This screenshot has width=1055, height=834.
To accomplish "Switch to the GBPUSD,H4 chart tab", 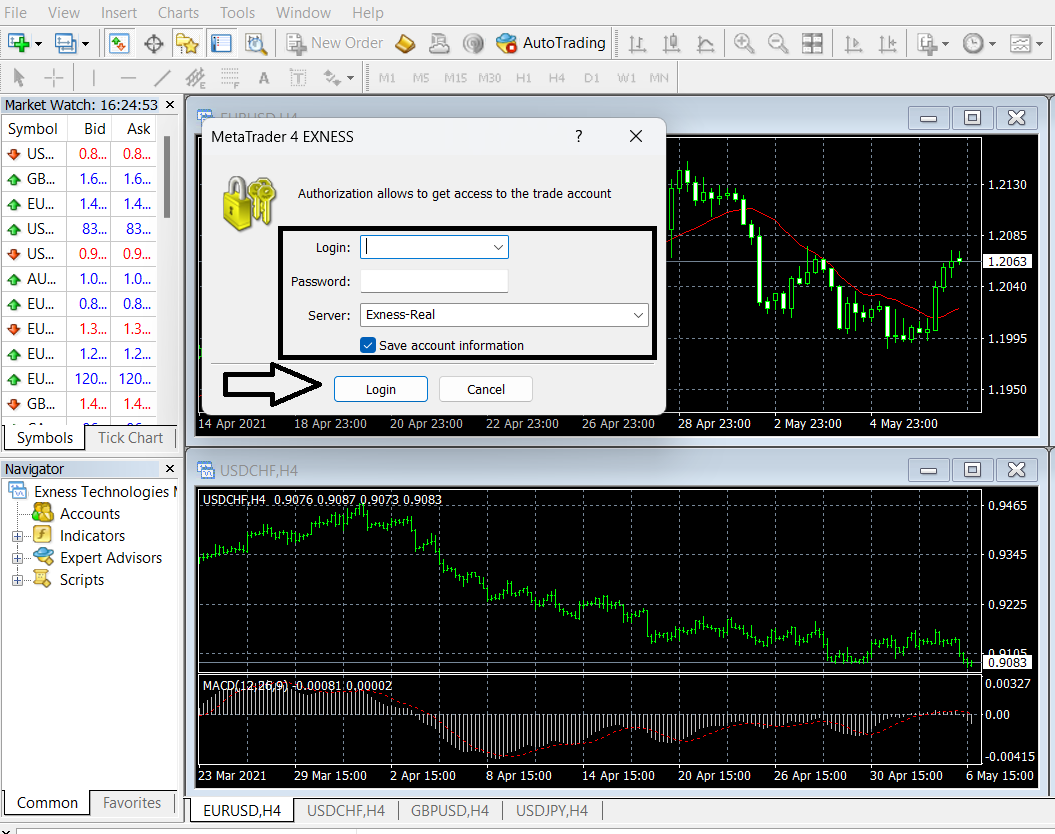I will coord(449,811).
